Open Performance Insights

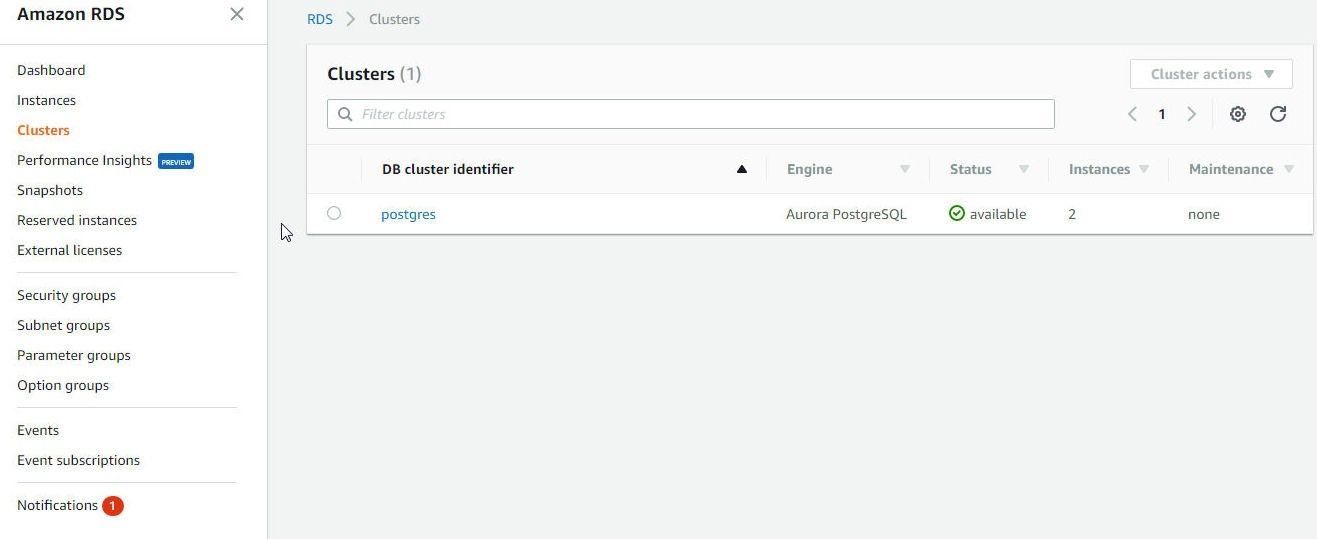coord(84,160)
